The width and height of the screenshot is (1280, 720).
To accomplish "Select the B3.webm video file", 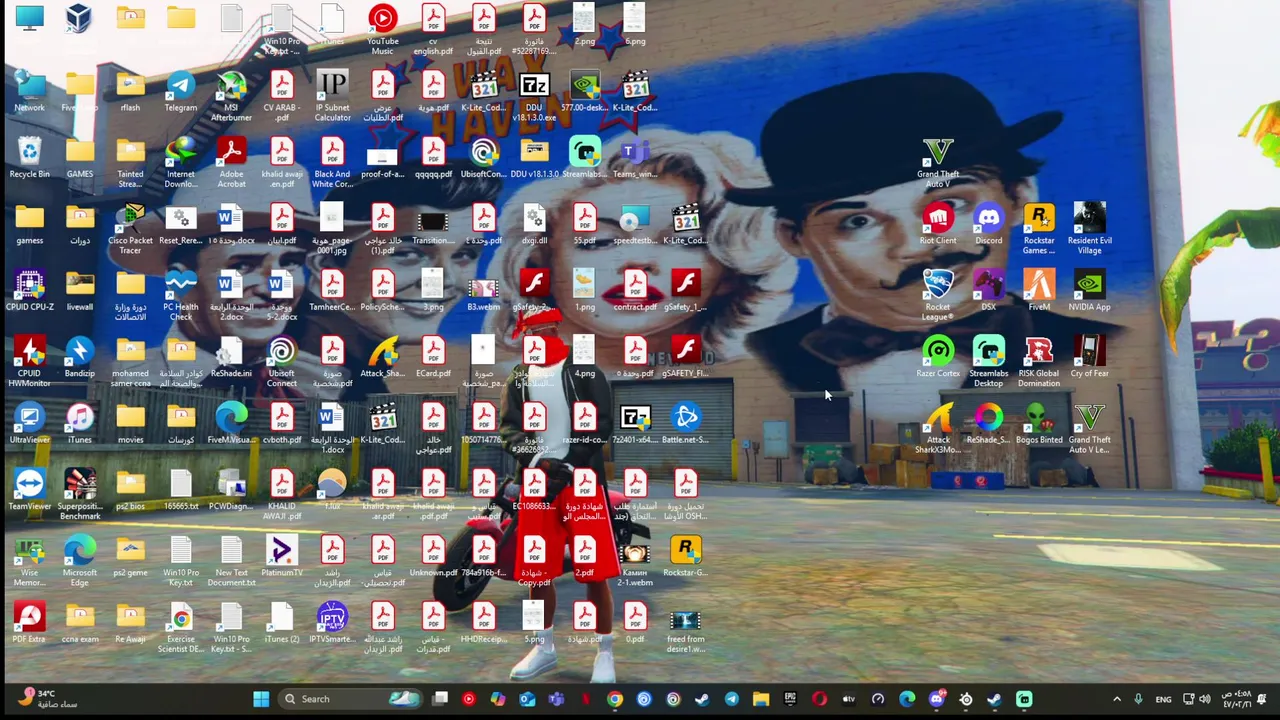I will pyautogui.click(x=483, y=291).
